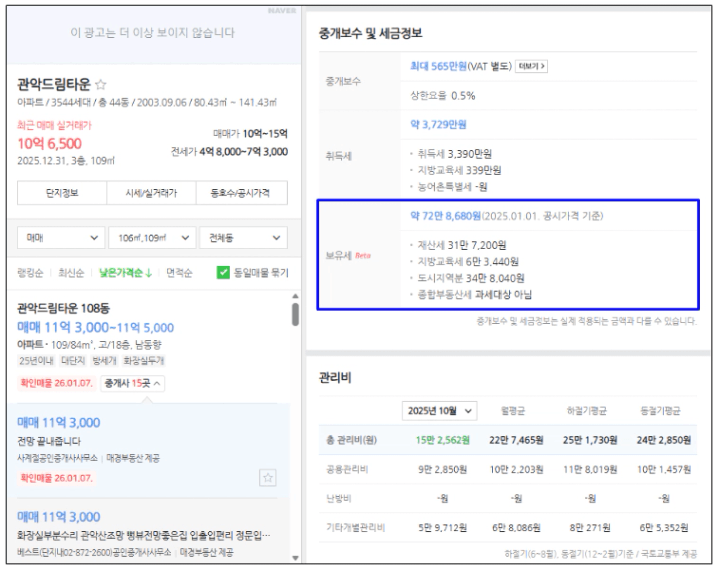
Task: Open the 매매 11억 3,000~11억 5,000 listing
Action: [95, 327]
